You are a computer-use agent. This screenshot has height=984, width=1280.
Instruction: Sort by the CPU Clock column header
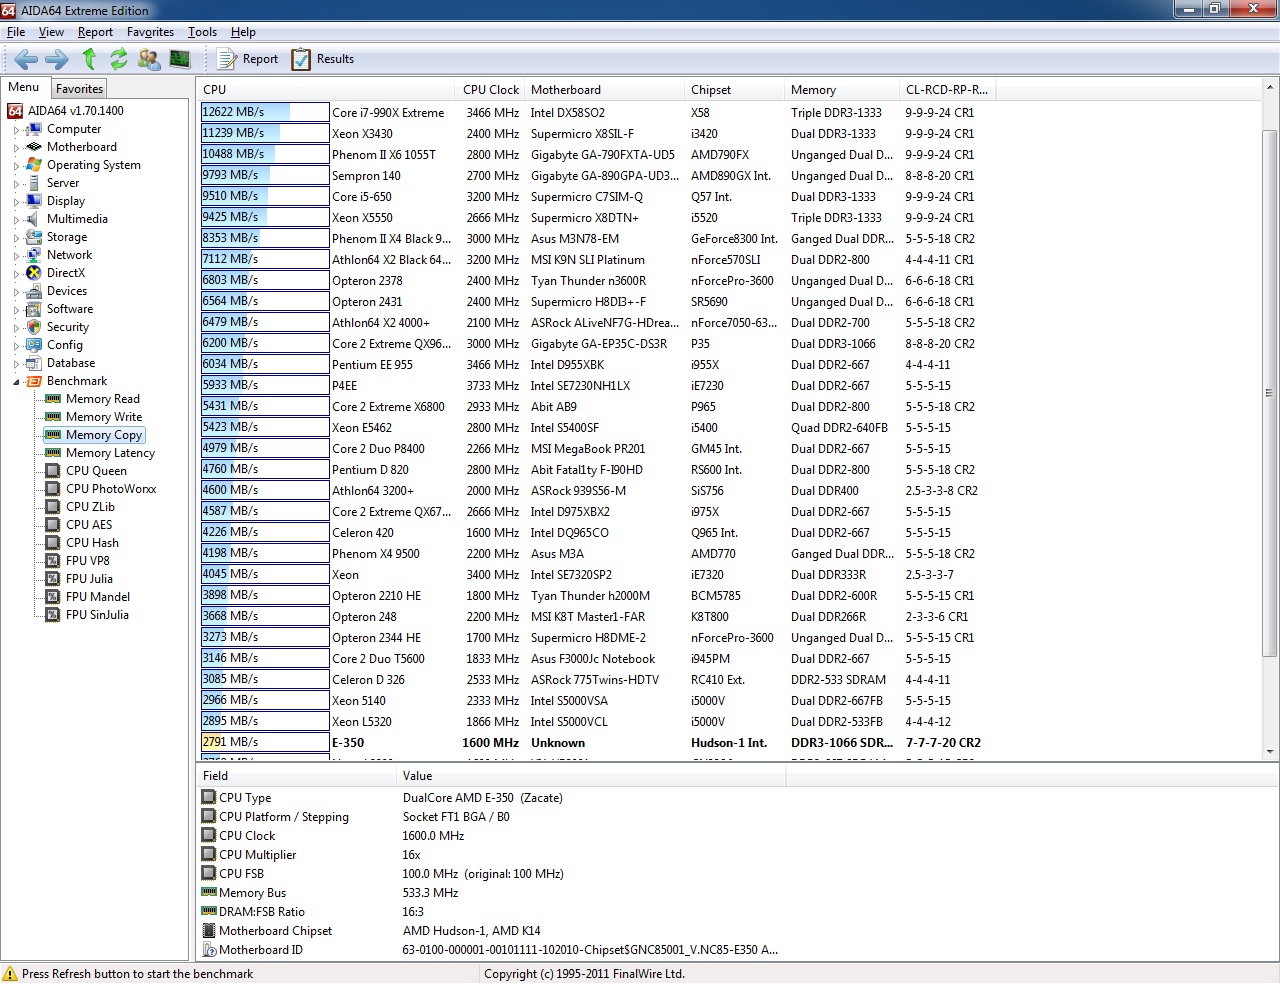pyautogui.click(x=490, y=90)
